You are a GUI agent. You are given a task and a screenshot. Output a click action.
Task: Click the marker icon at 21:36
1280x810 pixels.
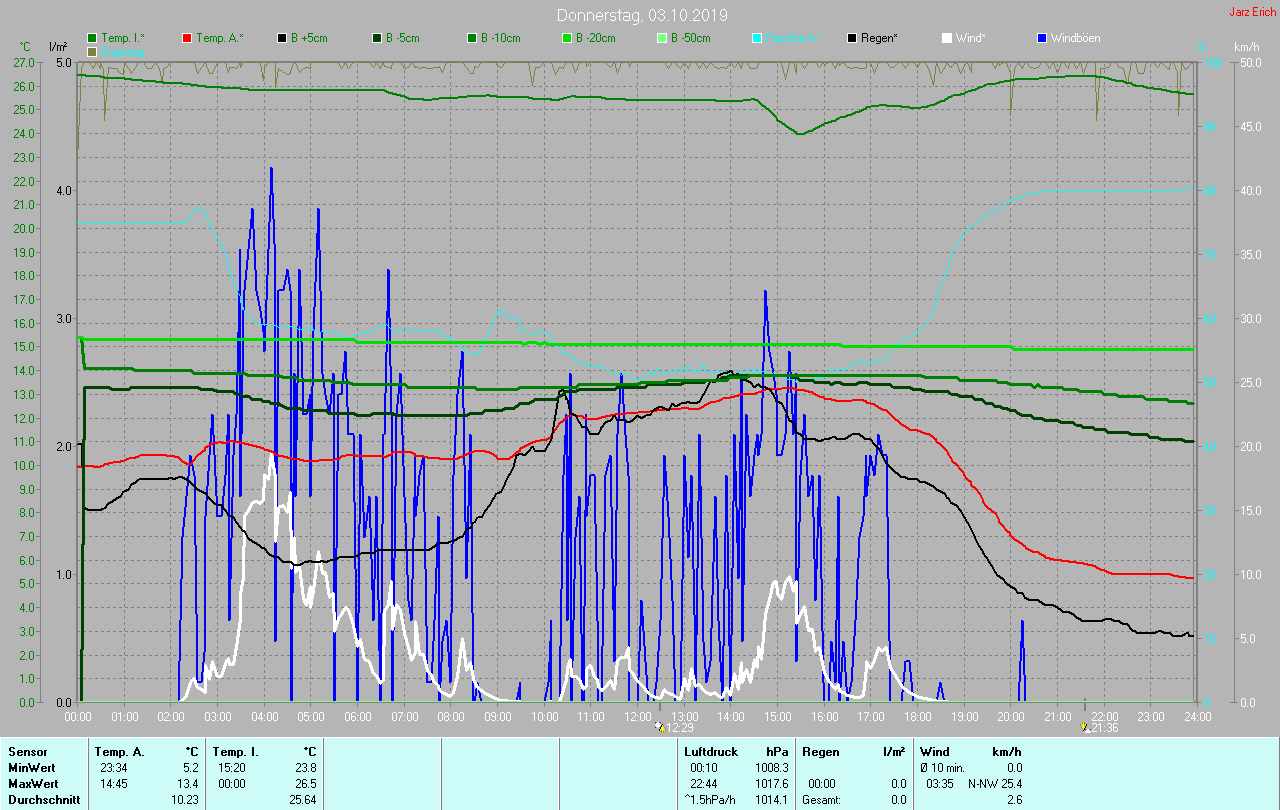coord(1085,727)
